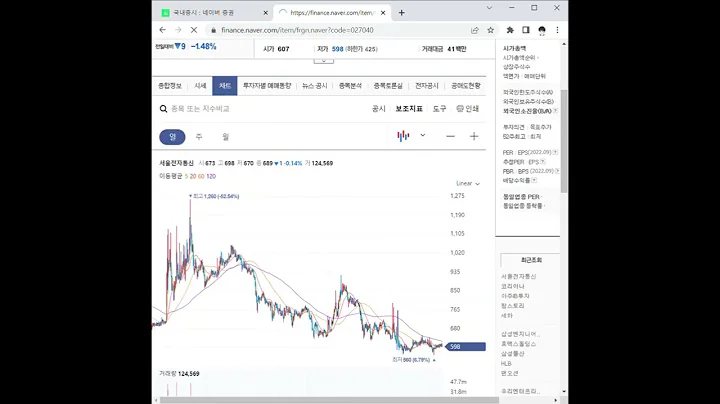
Task: Share this page via address bar icon
Action: pos(475,30)
